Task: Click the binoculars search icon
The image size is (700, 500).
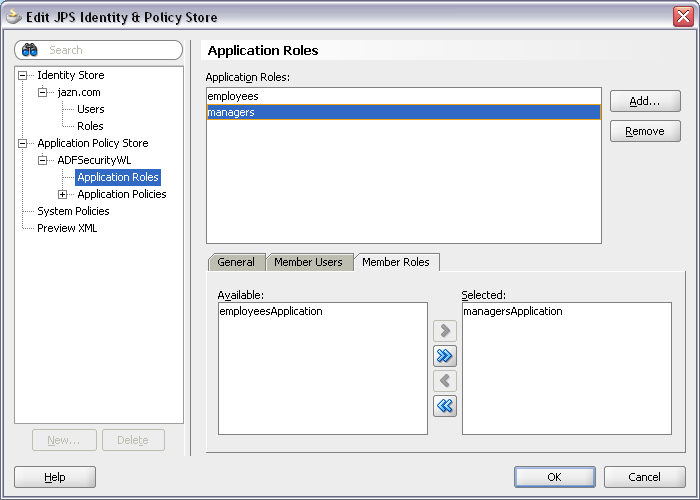Action: 29,50
